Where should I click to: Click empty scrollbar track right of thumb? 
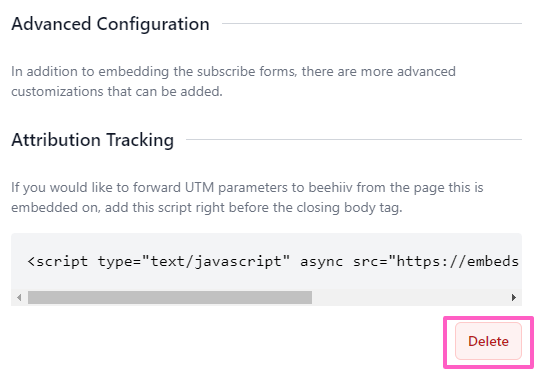tap(409, 297)
